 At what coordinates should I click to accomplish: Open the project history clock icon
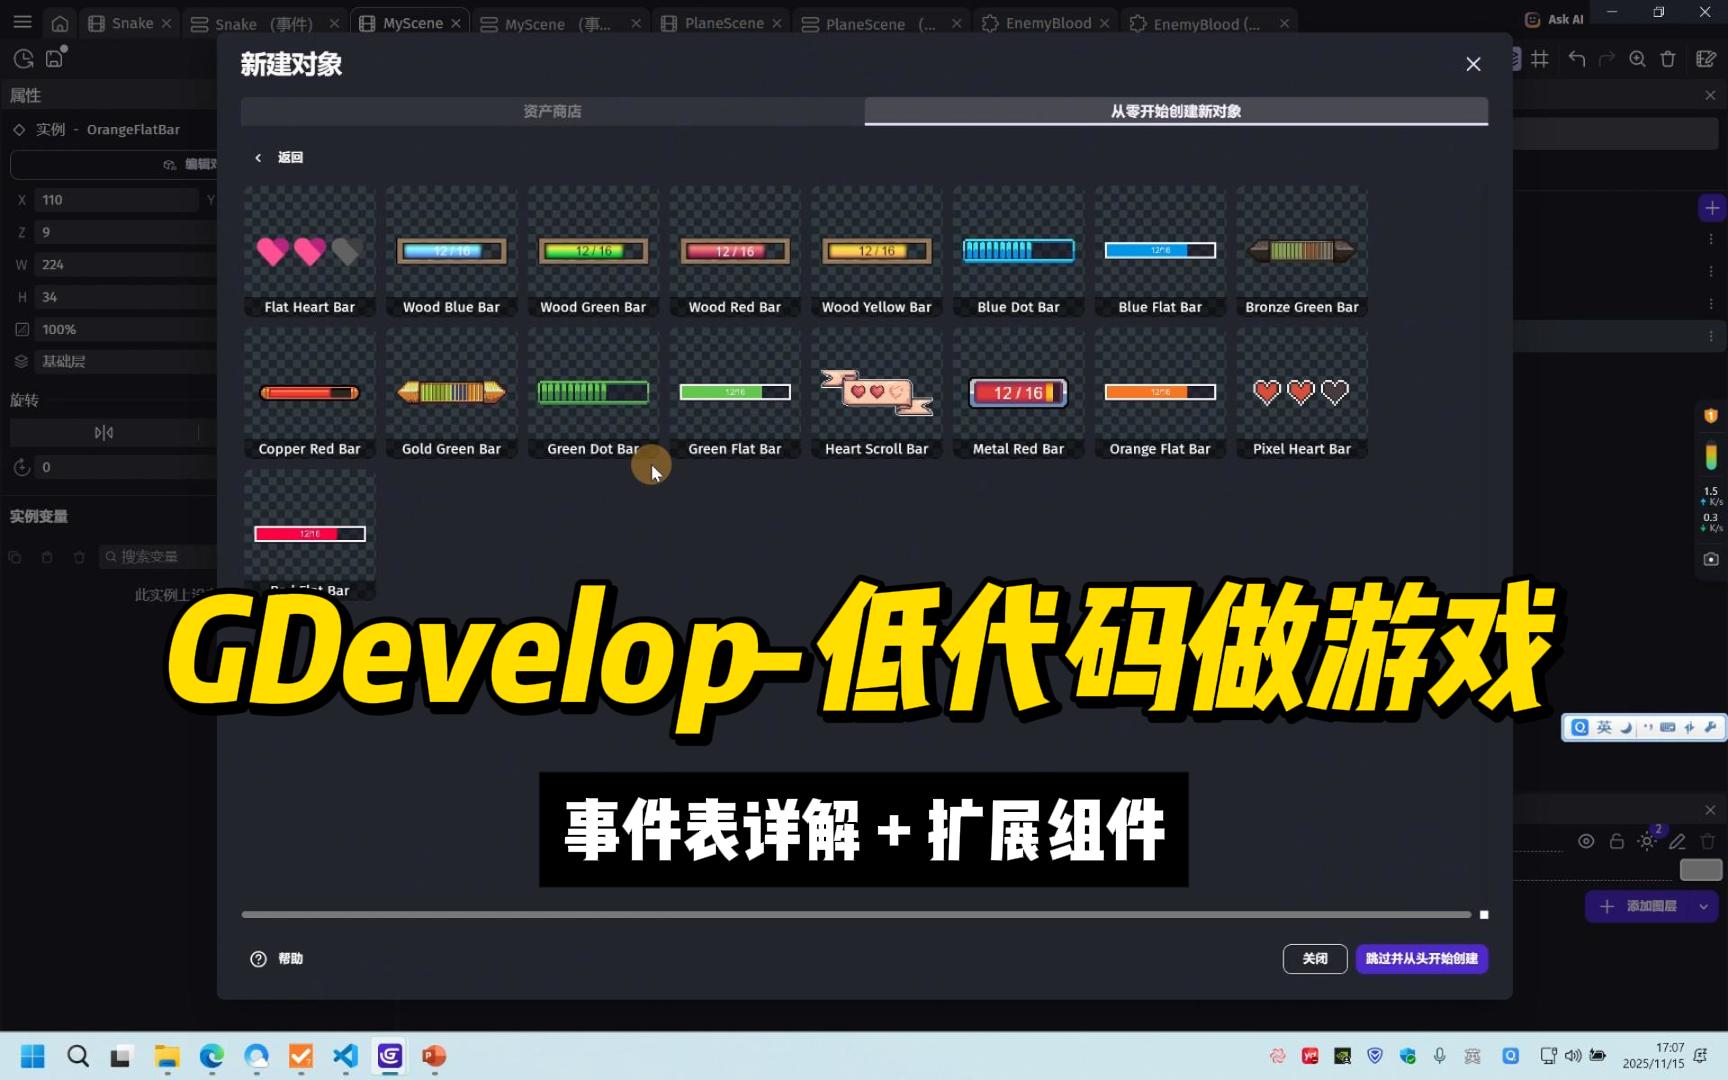[x=23, y=59]
